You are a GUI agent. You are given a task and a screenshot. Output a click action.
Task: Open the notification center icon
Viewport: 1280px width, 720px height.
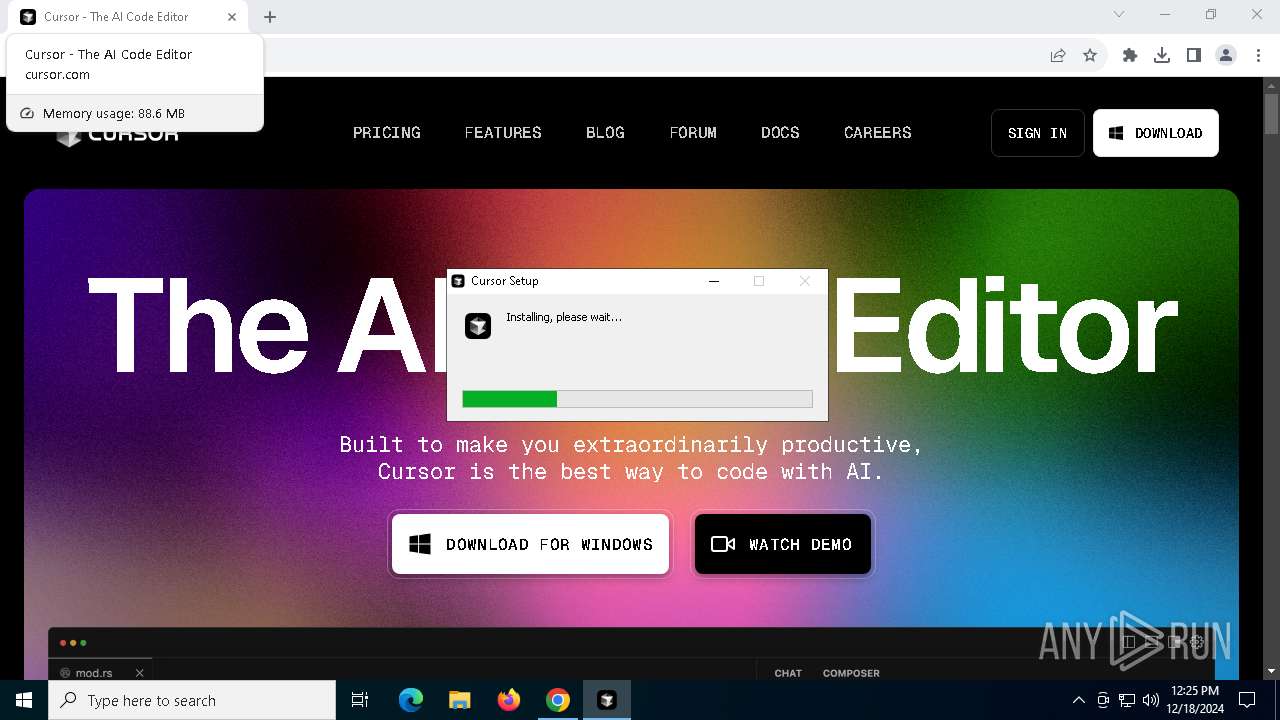click(1247, 700)
